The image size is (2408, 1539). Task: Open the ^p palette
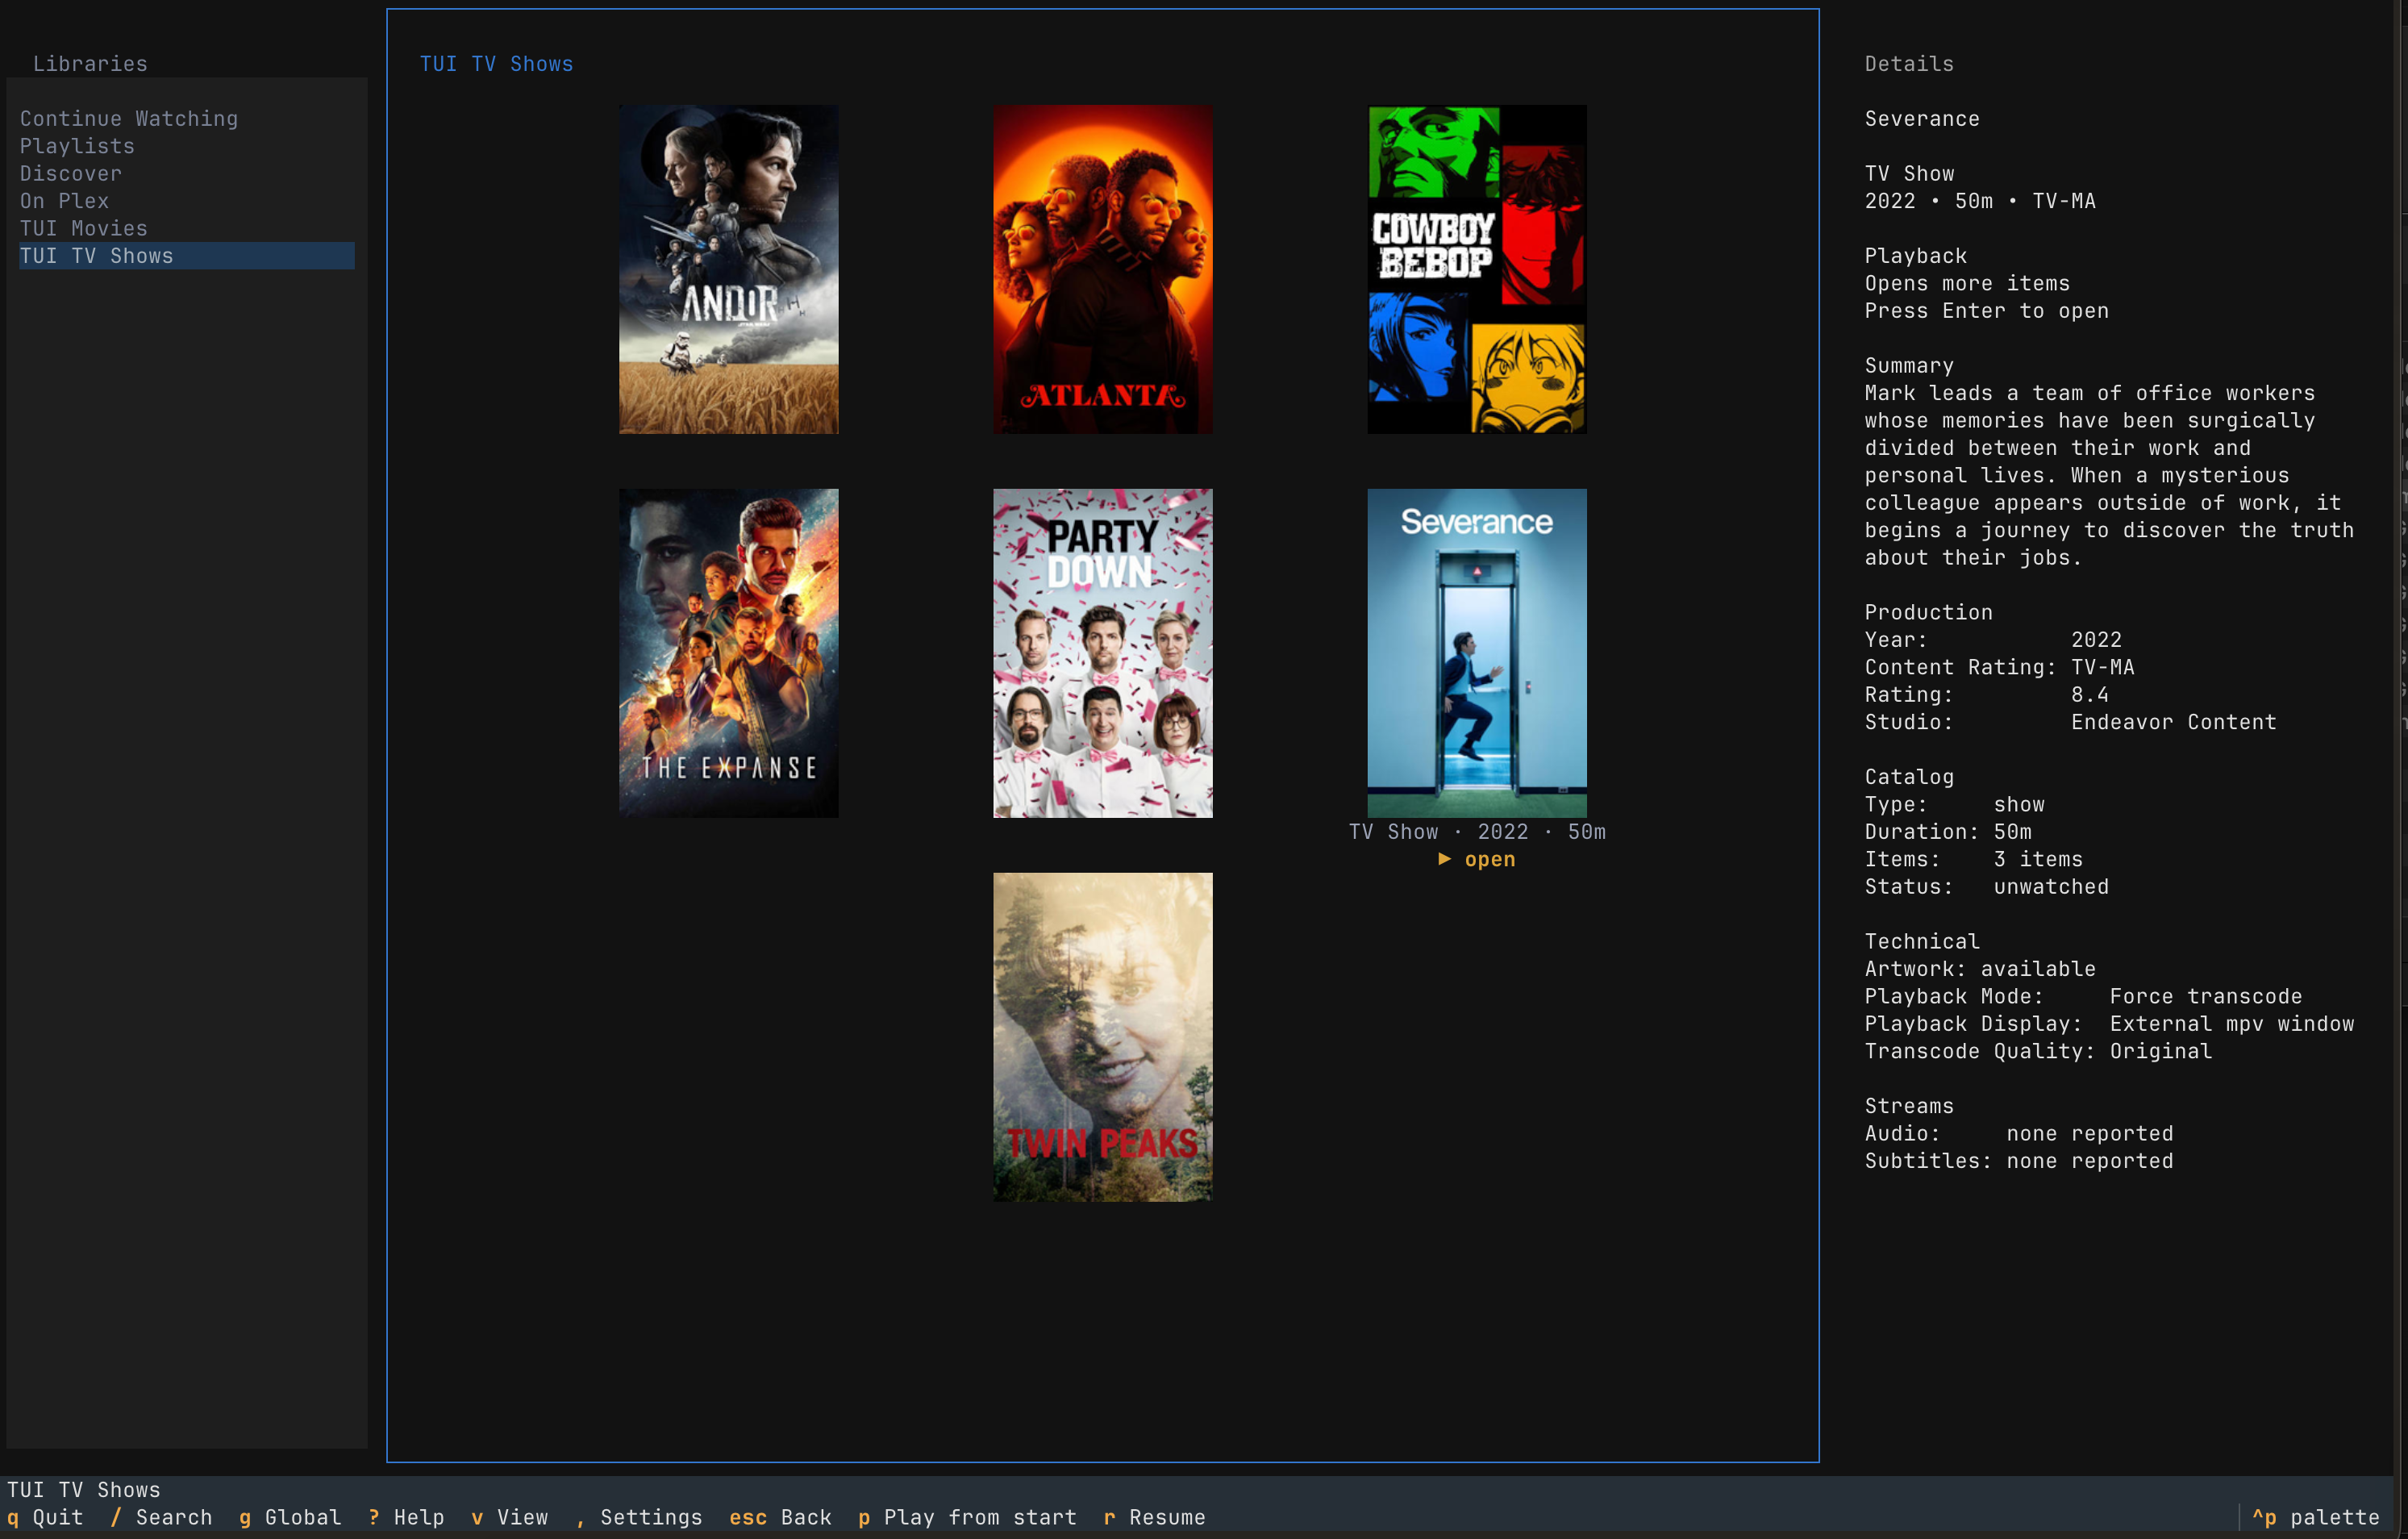click(2315, 1517)
